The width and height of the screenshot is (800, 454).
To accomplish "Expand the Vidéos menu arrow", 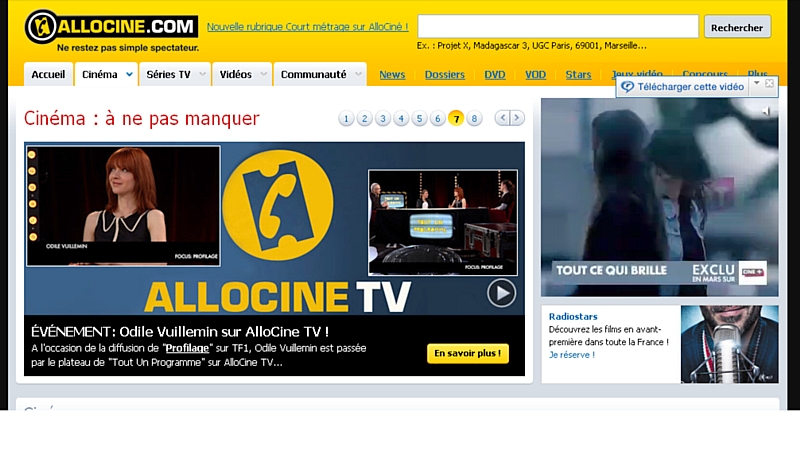I will click(x=264, y=74).
